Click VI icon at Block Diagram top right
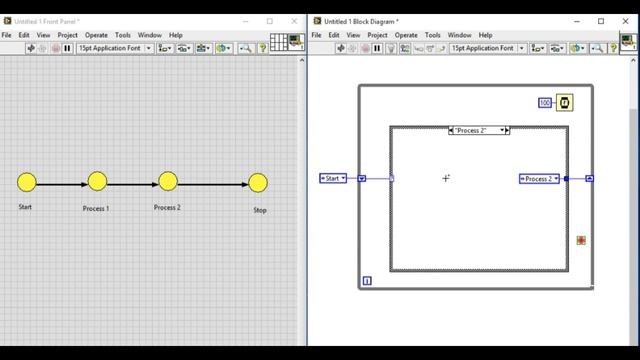 628,42
